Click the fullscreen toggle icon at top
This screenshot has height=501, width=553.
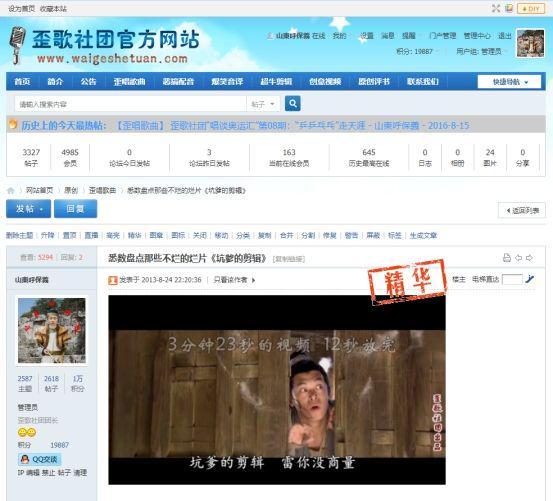(496, 8)
